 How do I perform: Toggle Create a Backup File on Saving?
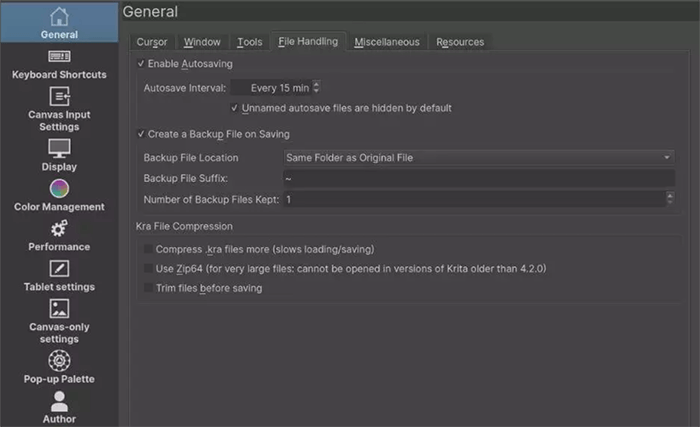pos(141,134)
